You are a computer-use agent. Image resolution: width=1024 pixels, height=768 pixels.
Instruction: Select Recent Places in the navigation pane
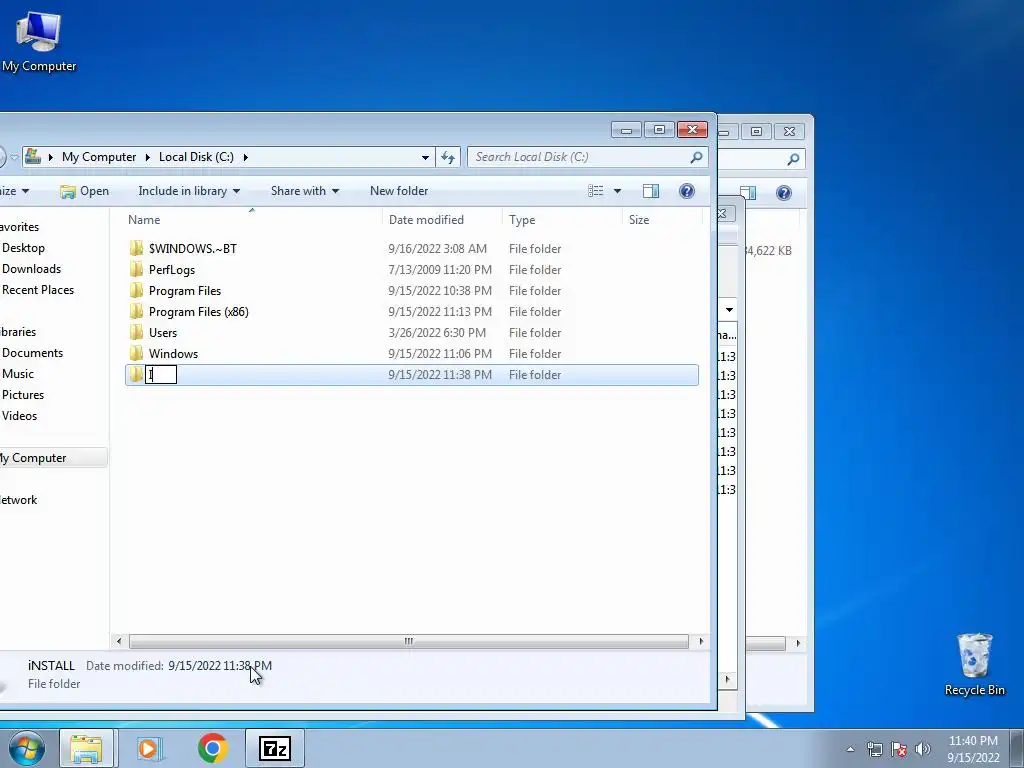coord(38,289)
